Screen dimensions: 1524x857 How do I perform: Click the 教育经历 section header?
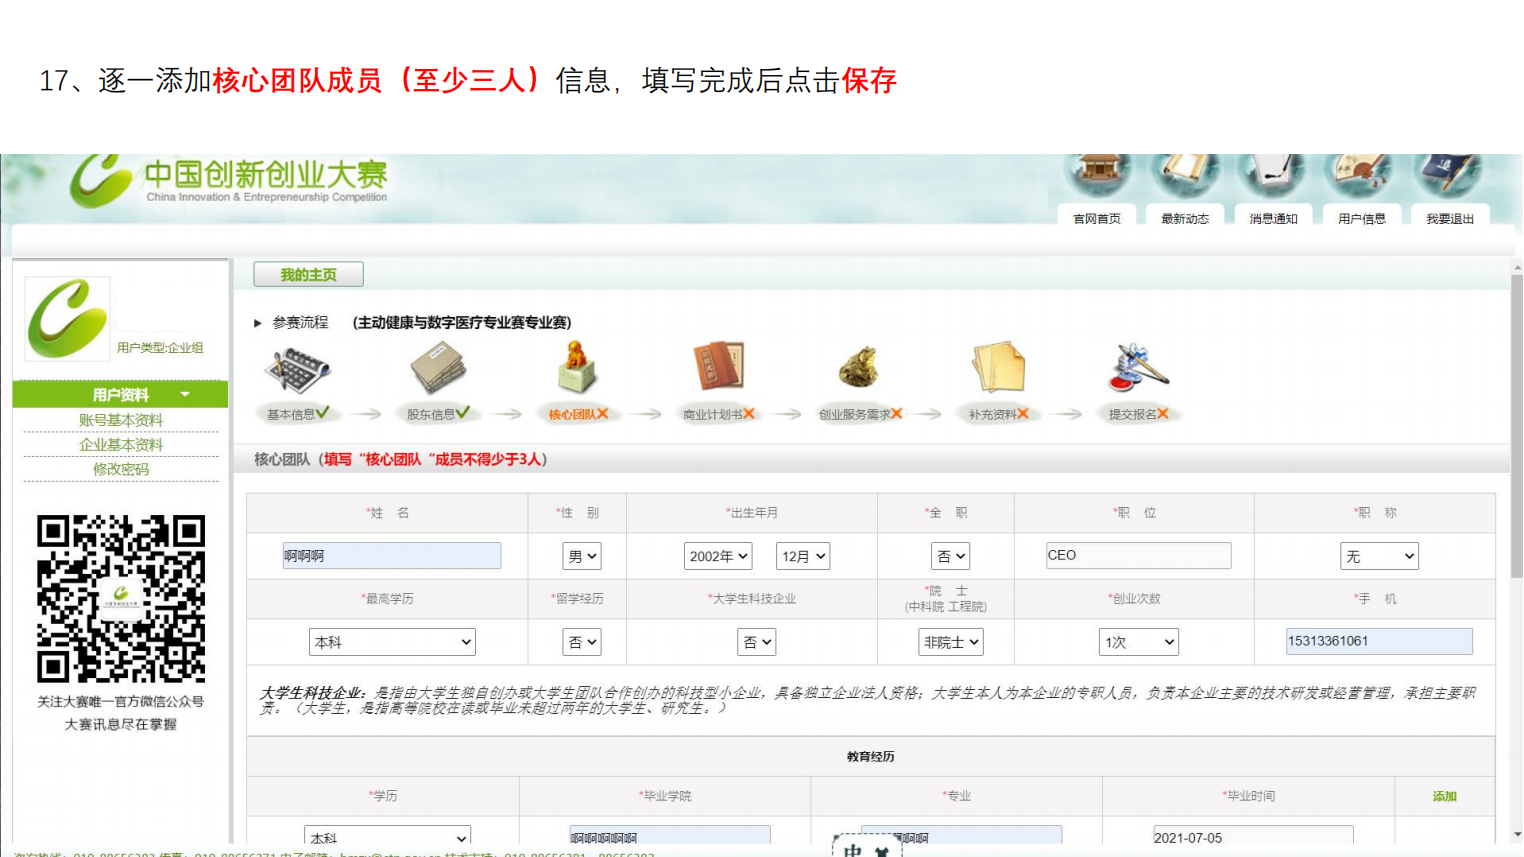[870, 757]
